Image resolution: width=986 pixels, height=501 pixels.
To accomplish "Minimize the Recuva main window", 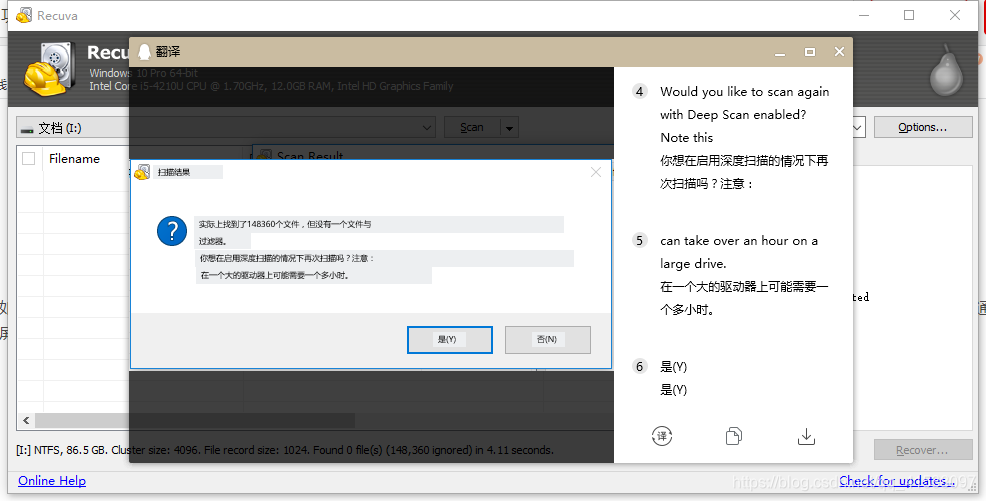I will (x=864, y=15).
